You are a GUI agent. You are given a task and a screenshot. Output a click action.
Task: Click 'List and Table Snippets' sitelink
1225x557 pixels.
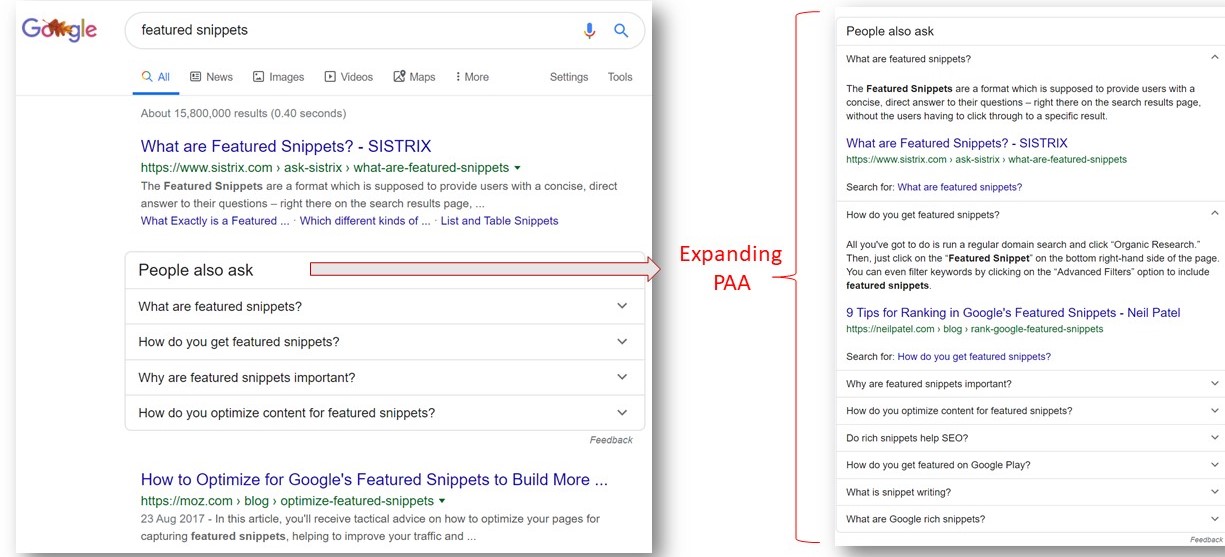[499, 221]
